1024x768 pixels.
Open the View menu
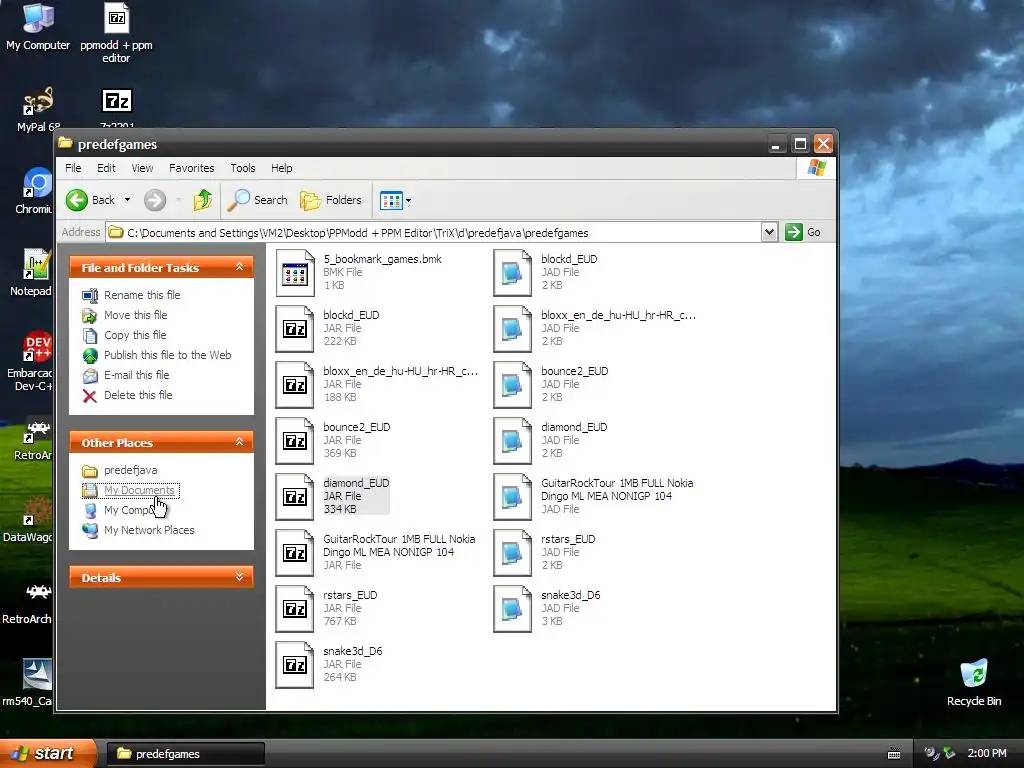tap(142, 168)
